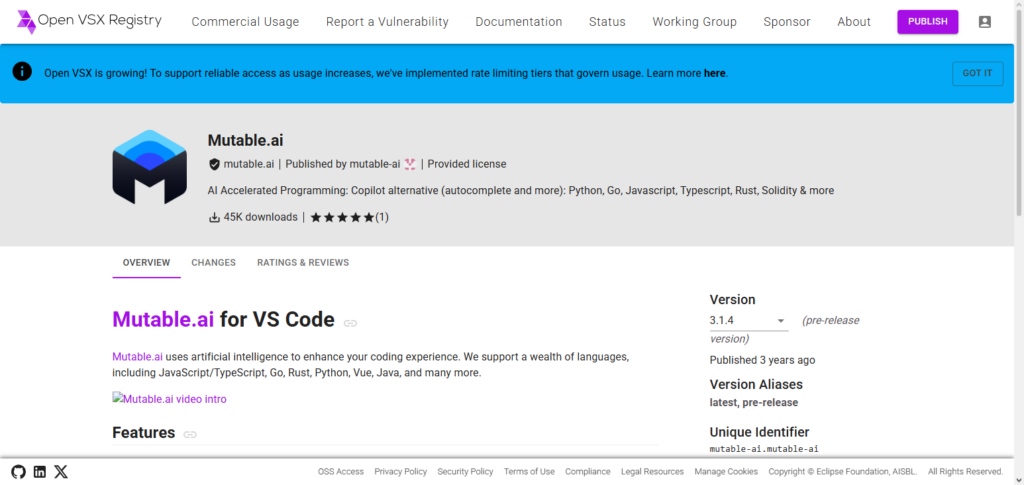1024x485 pixels.
Task: Click the Mutable.ai link in the description paragraph
Action: click(x=137, y=357)
